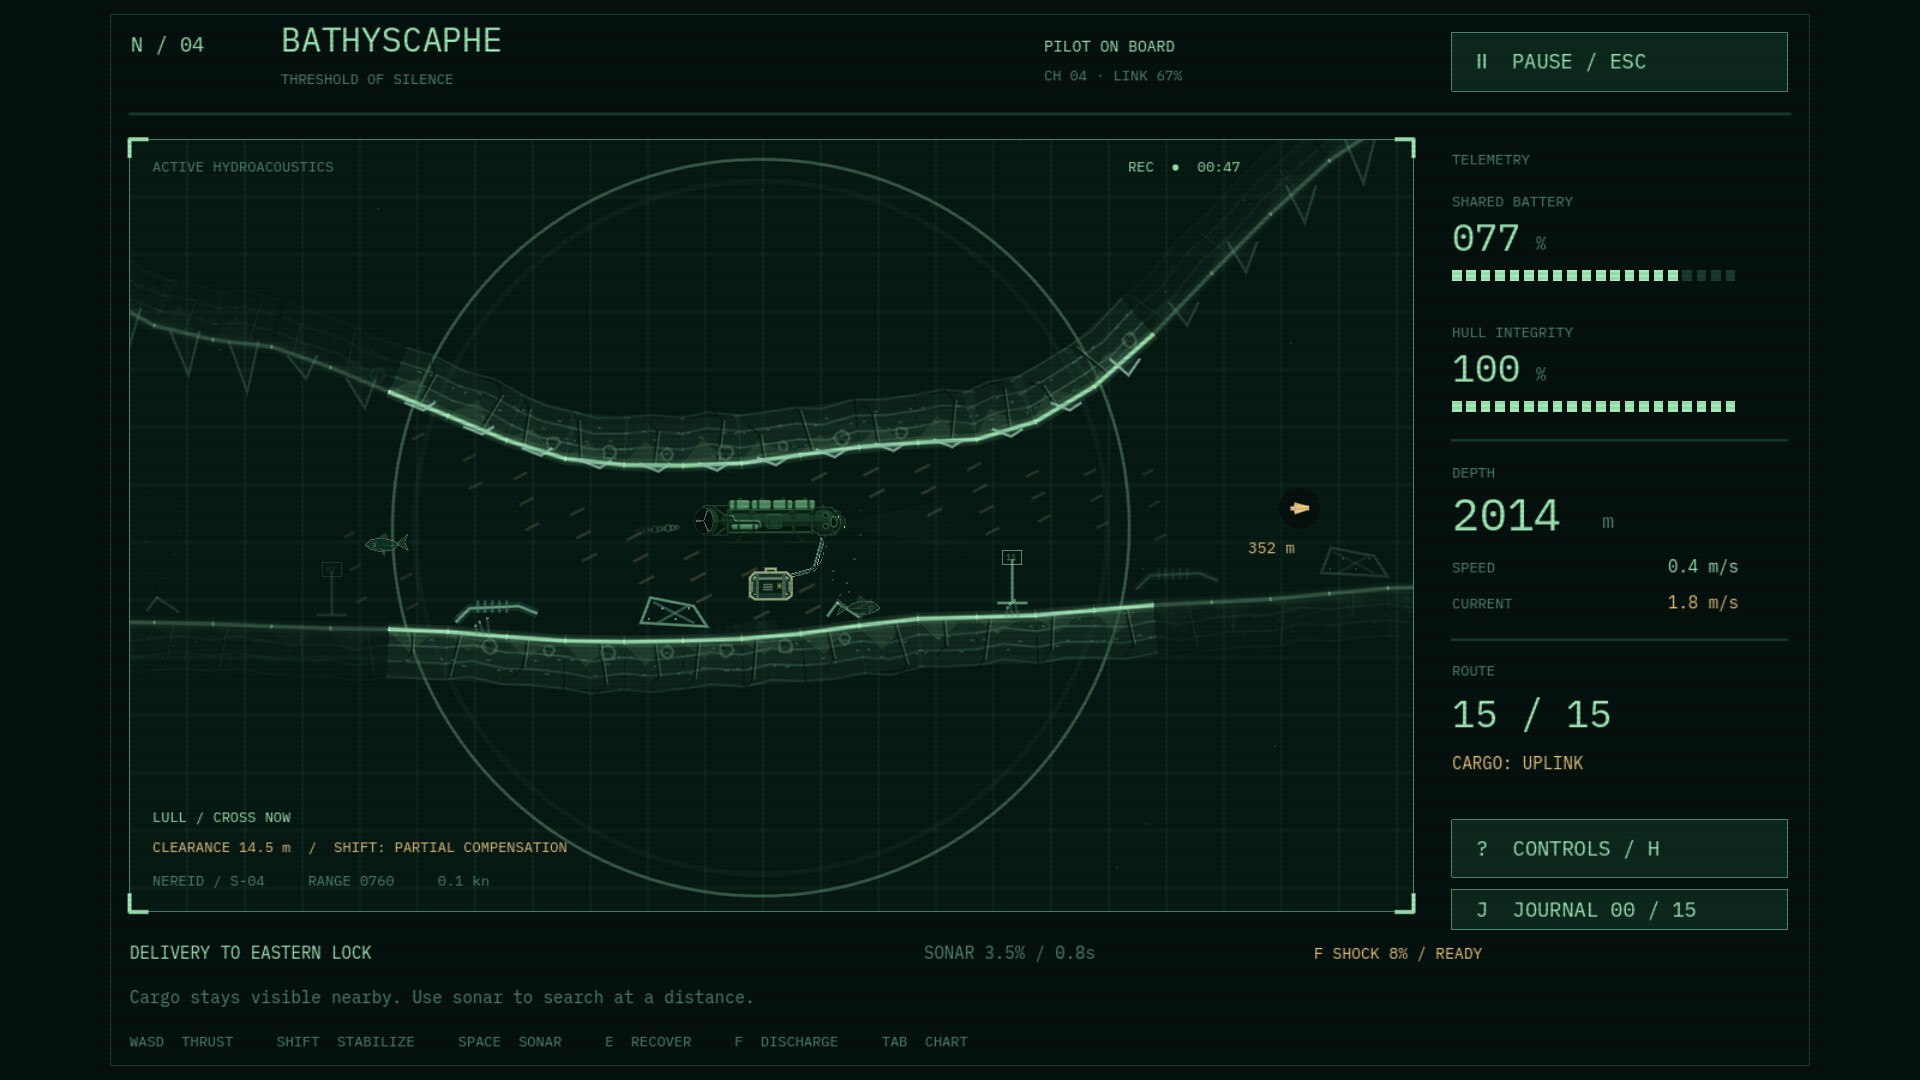Open the CONTROLS / H panel

pos(1619,849)
